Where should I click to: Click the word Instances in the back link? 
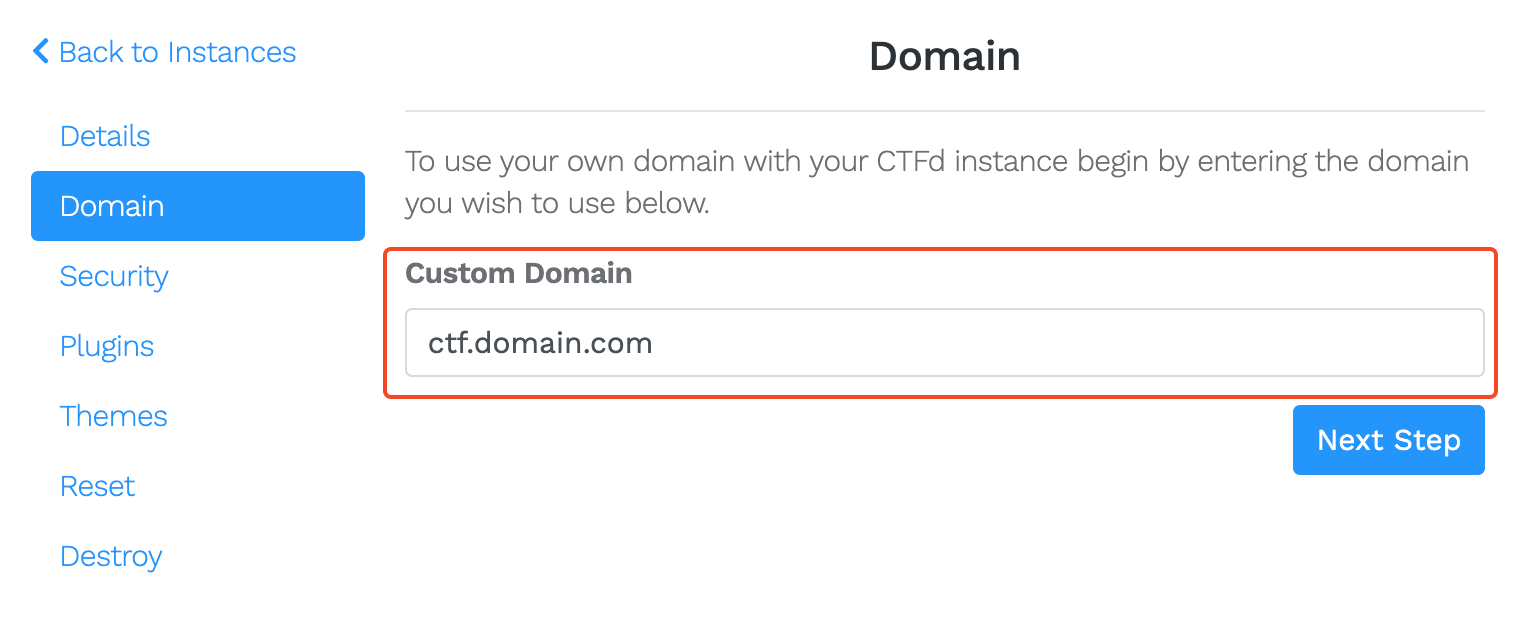click(231, 52)
